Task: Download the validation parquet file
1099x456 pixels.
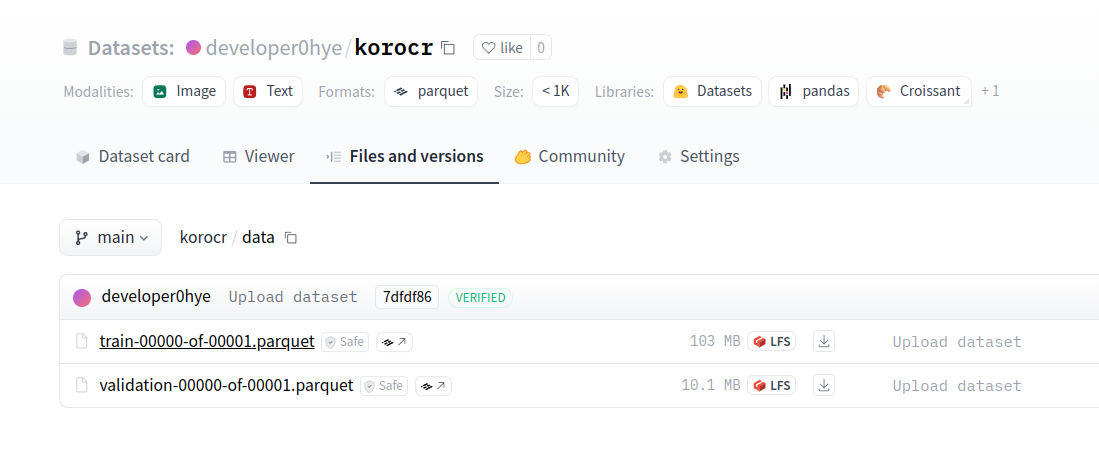Action: (824, 385)
